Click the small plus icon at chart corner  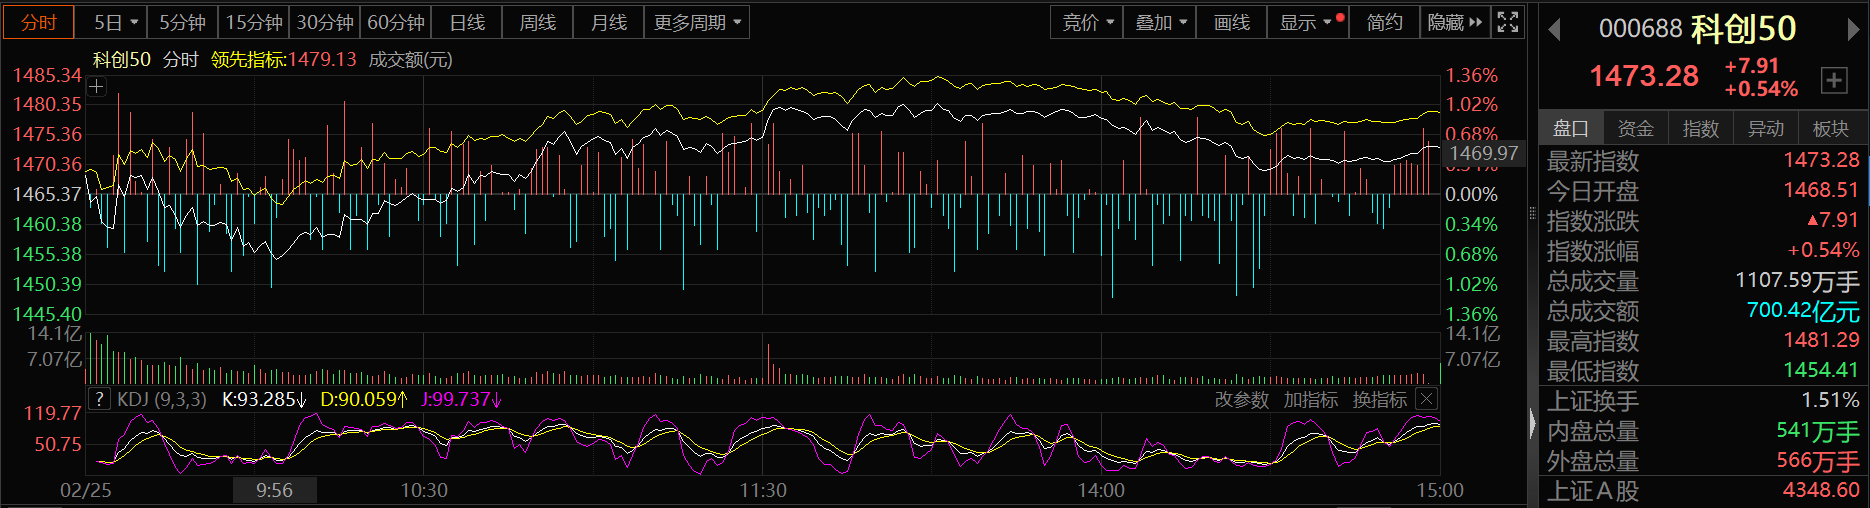click(96, 87)
